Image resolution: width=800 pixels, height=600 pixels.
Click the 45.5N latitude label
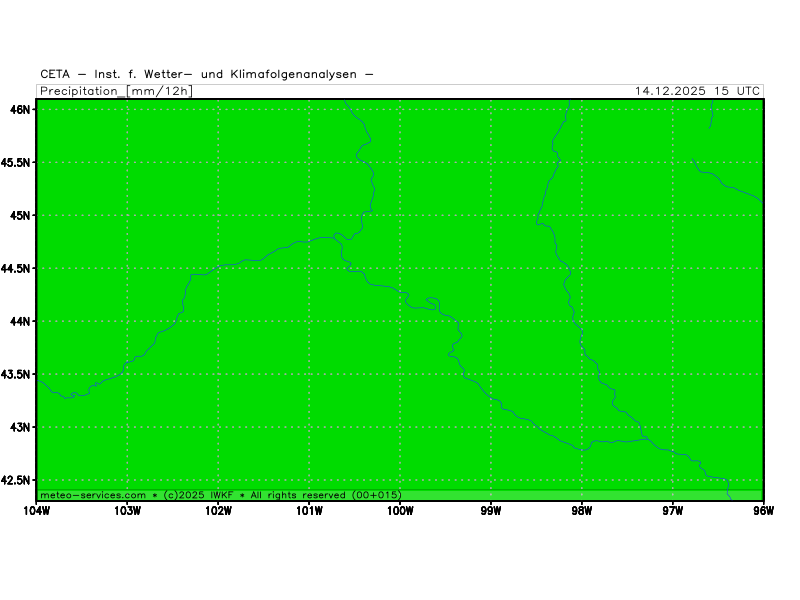(15, 162)
